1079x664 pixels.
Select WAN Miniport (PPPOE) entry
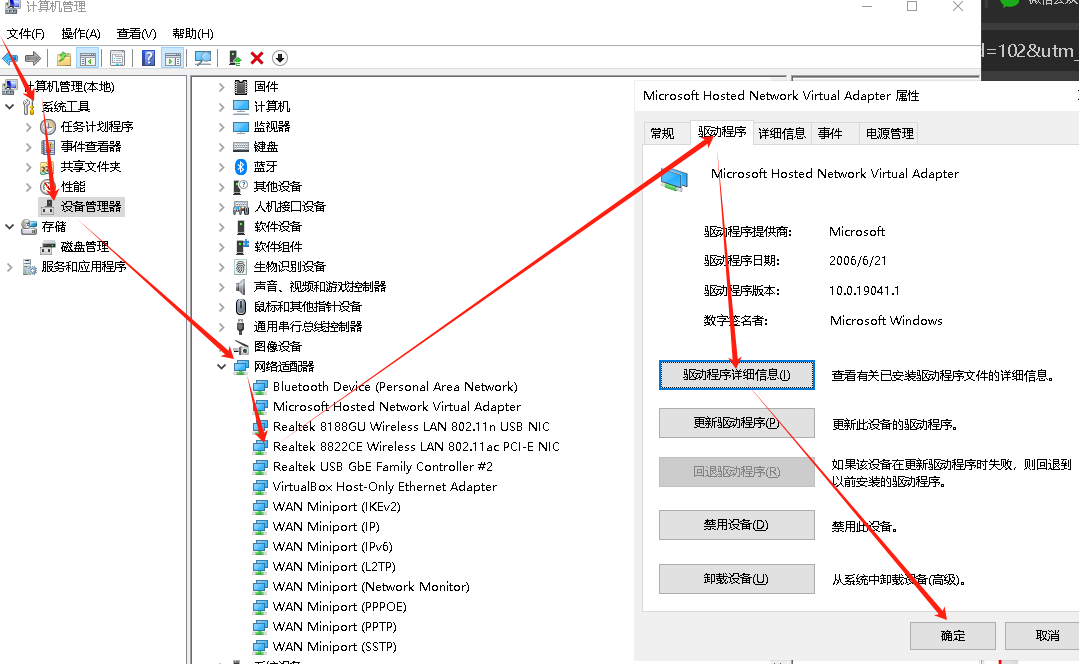339,607
